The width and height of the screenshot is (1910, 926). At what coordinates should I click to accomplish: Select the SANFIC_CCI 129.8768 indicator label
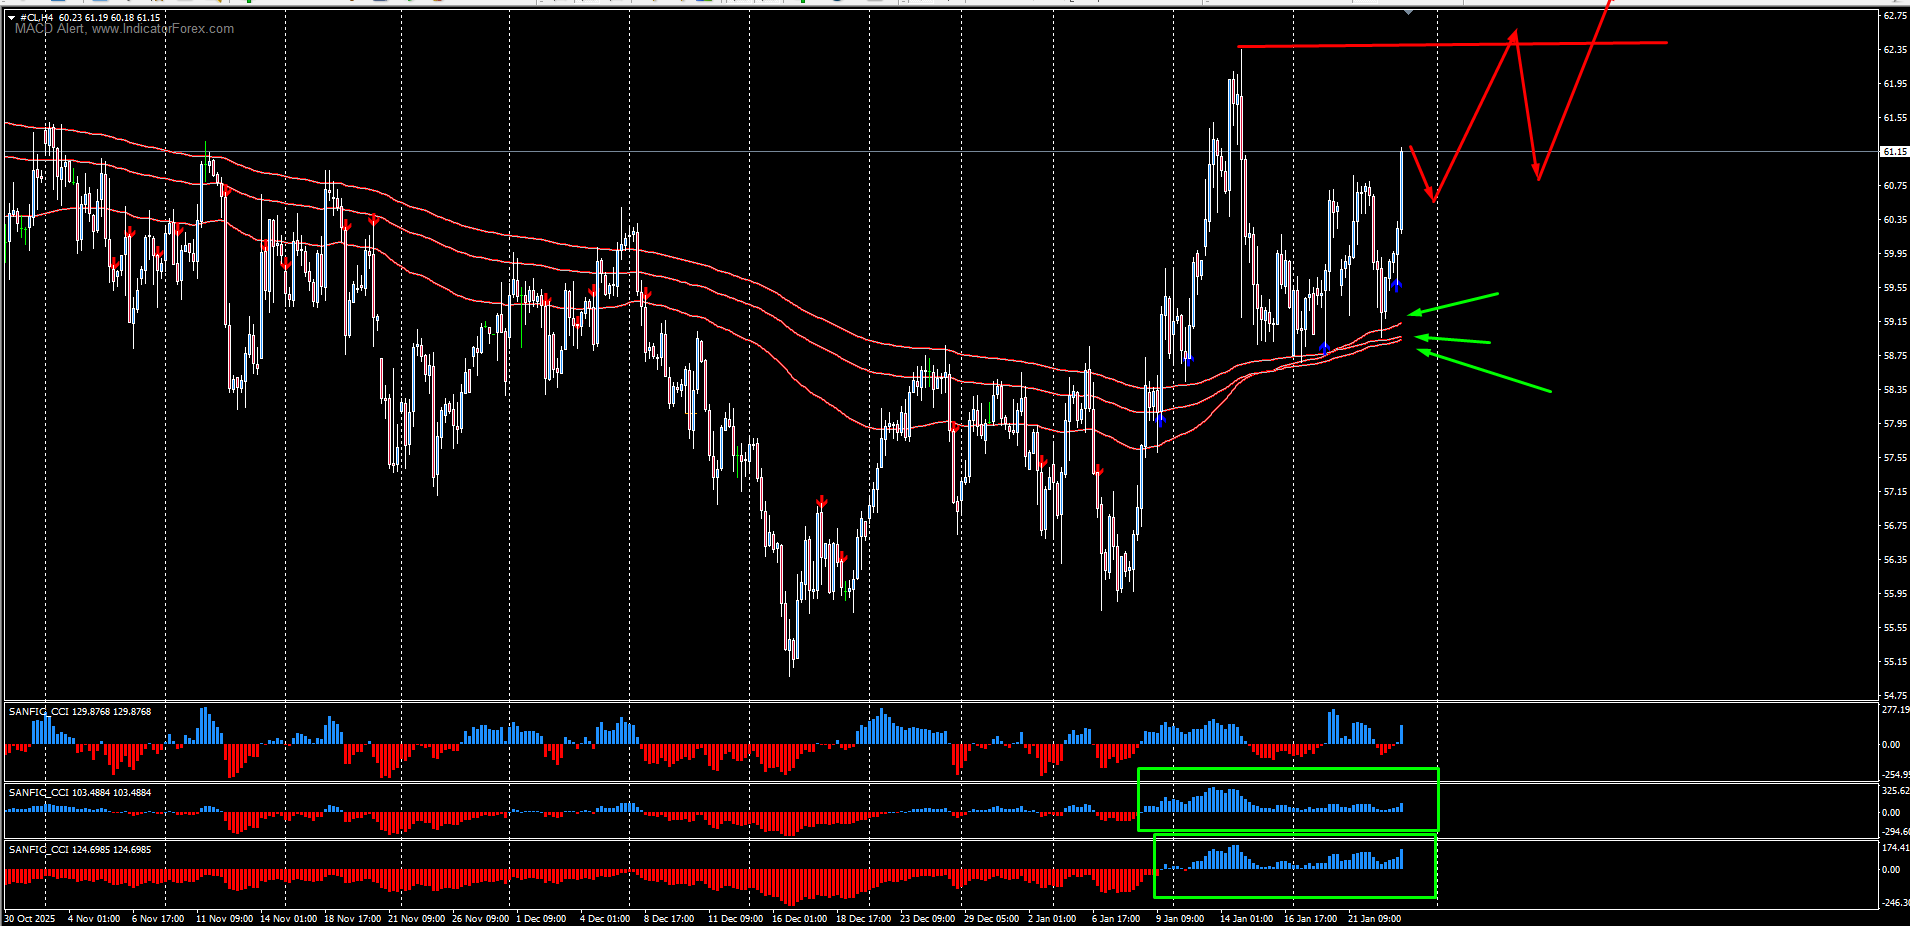tap(80, 712)
